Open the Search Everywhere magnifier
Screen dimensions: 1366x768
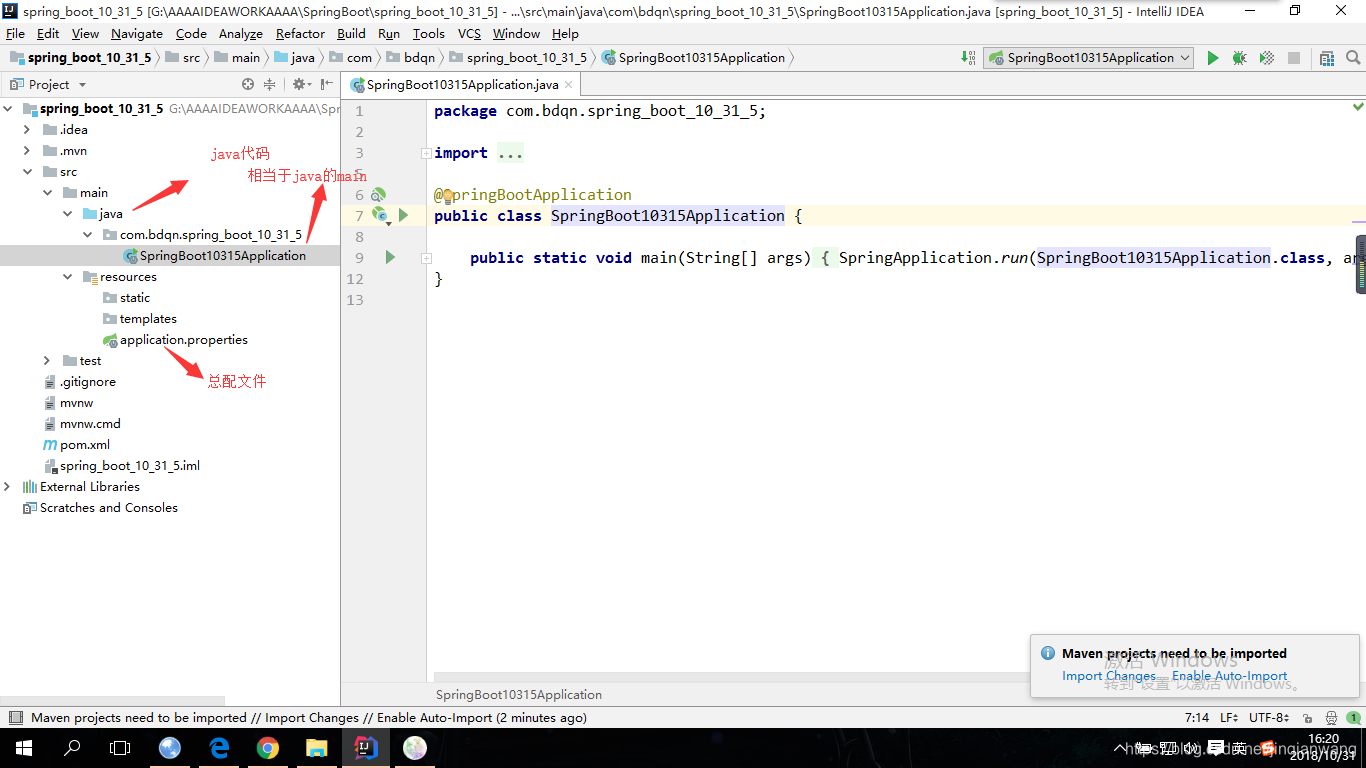pos(1351,58)
